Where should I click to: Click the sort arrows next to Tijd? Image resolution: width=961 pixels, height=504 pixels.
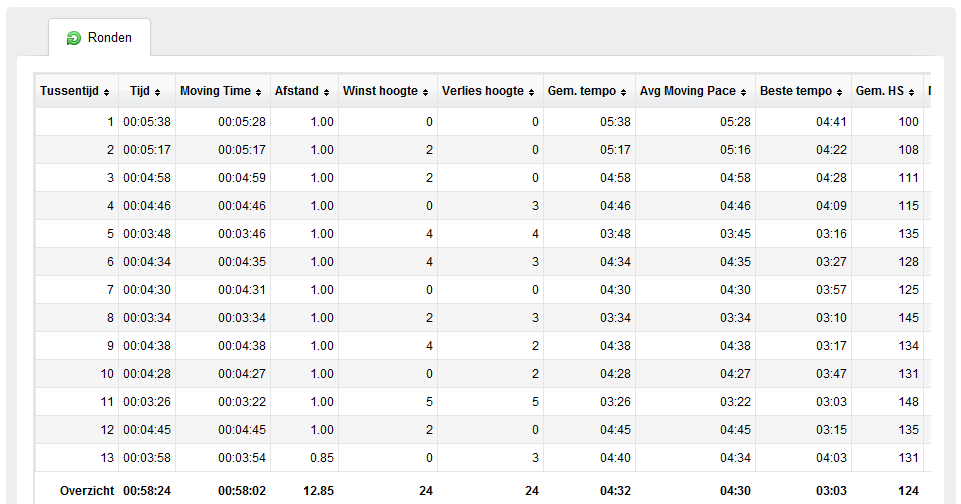point(158,92)
